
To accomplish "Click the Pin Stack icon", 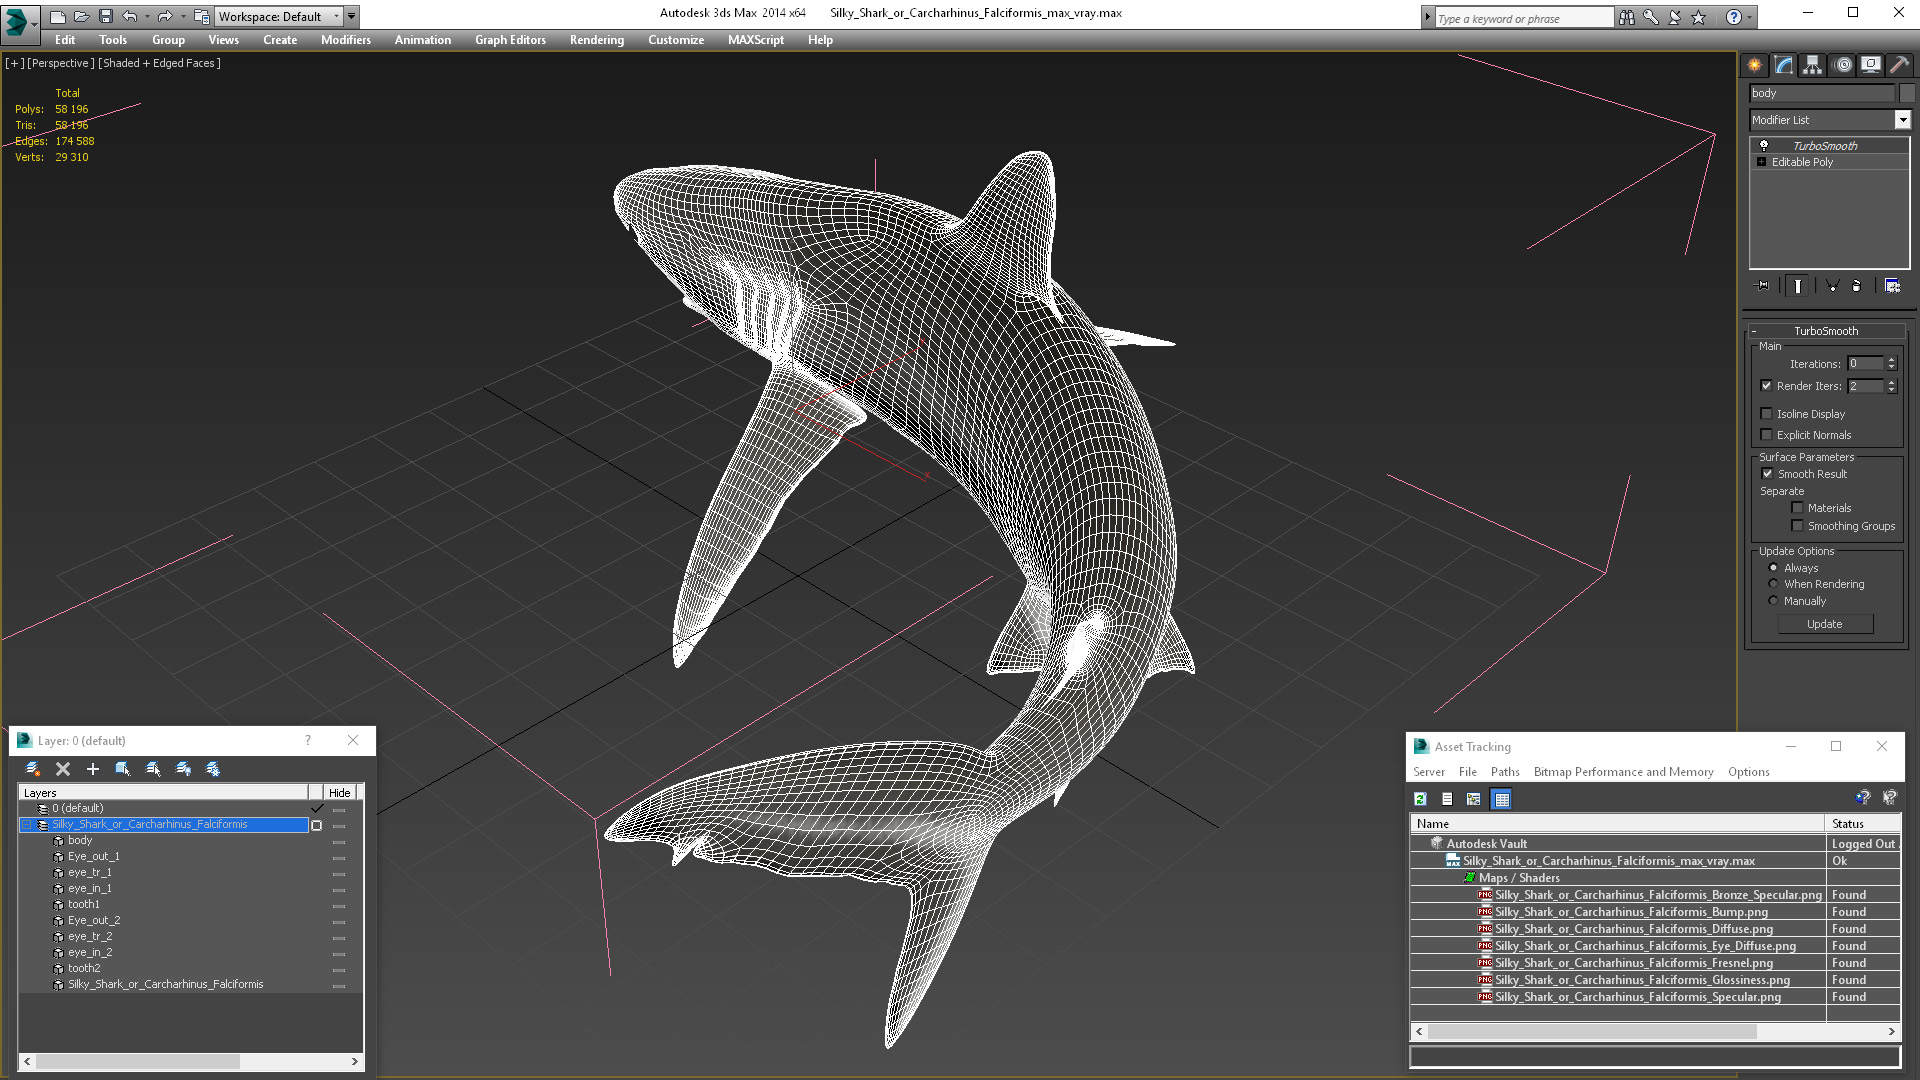I will click(1763, 286).
